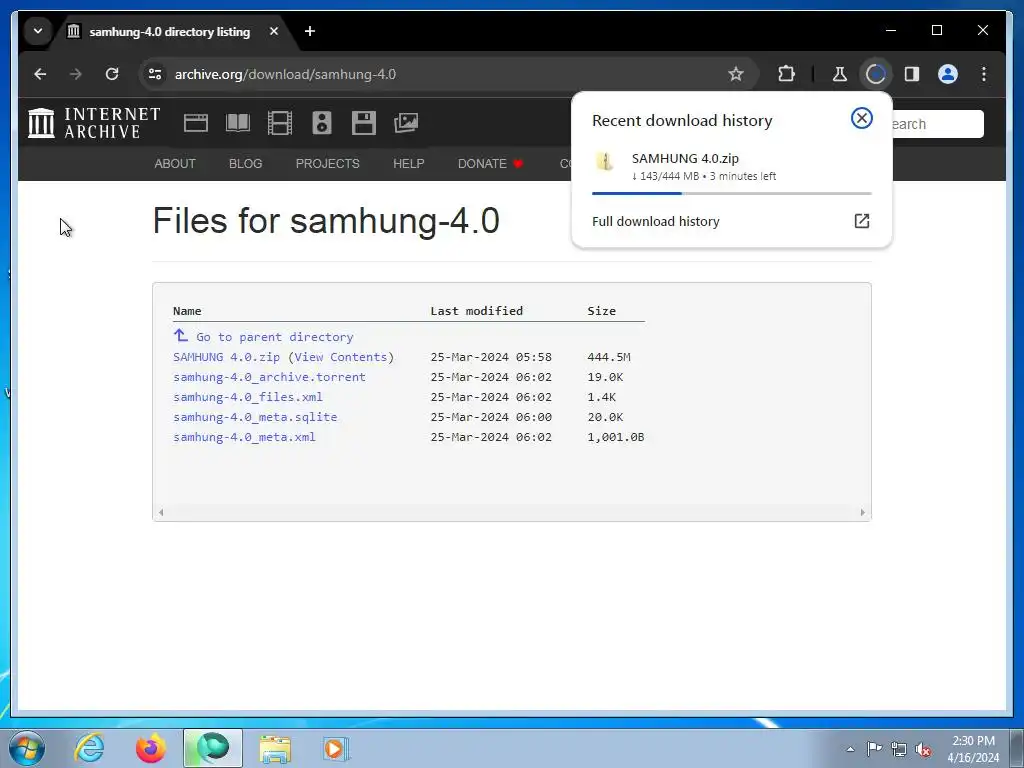This screenshot has height=768, width=1024.
Task: Open the Extensions puzzle icon
Action: pyautogui.click(x=786, y=74)
